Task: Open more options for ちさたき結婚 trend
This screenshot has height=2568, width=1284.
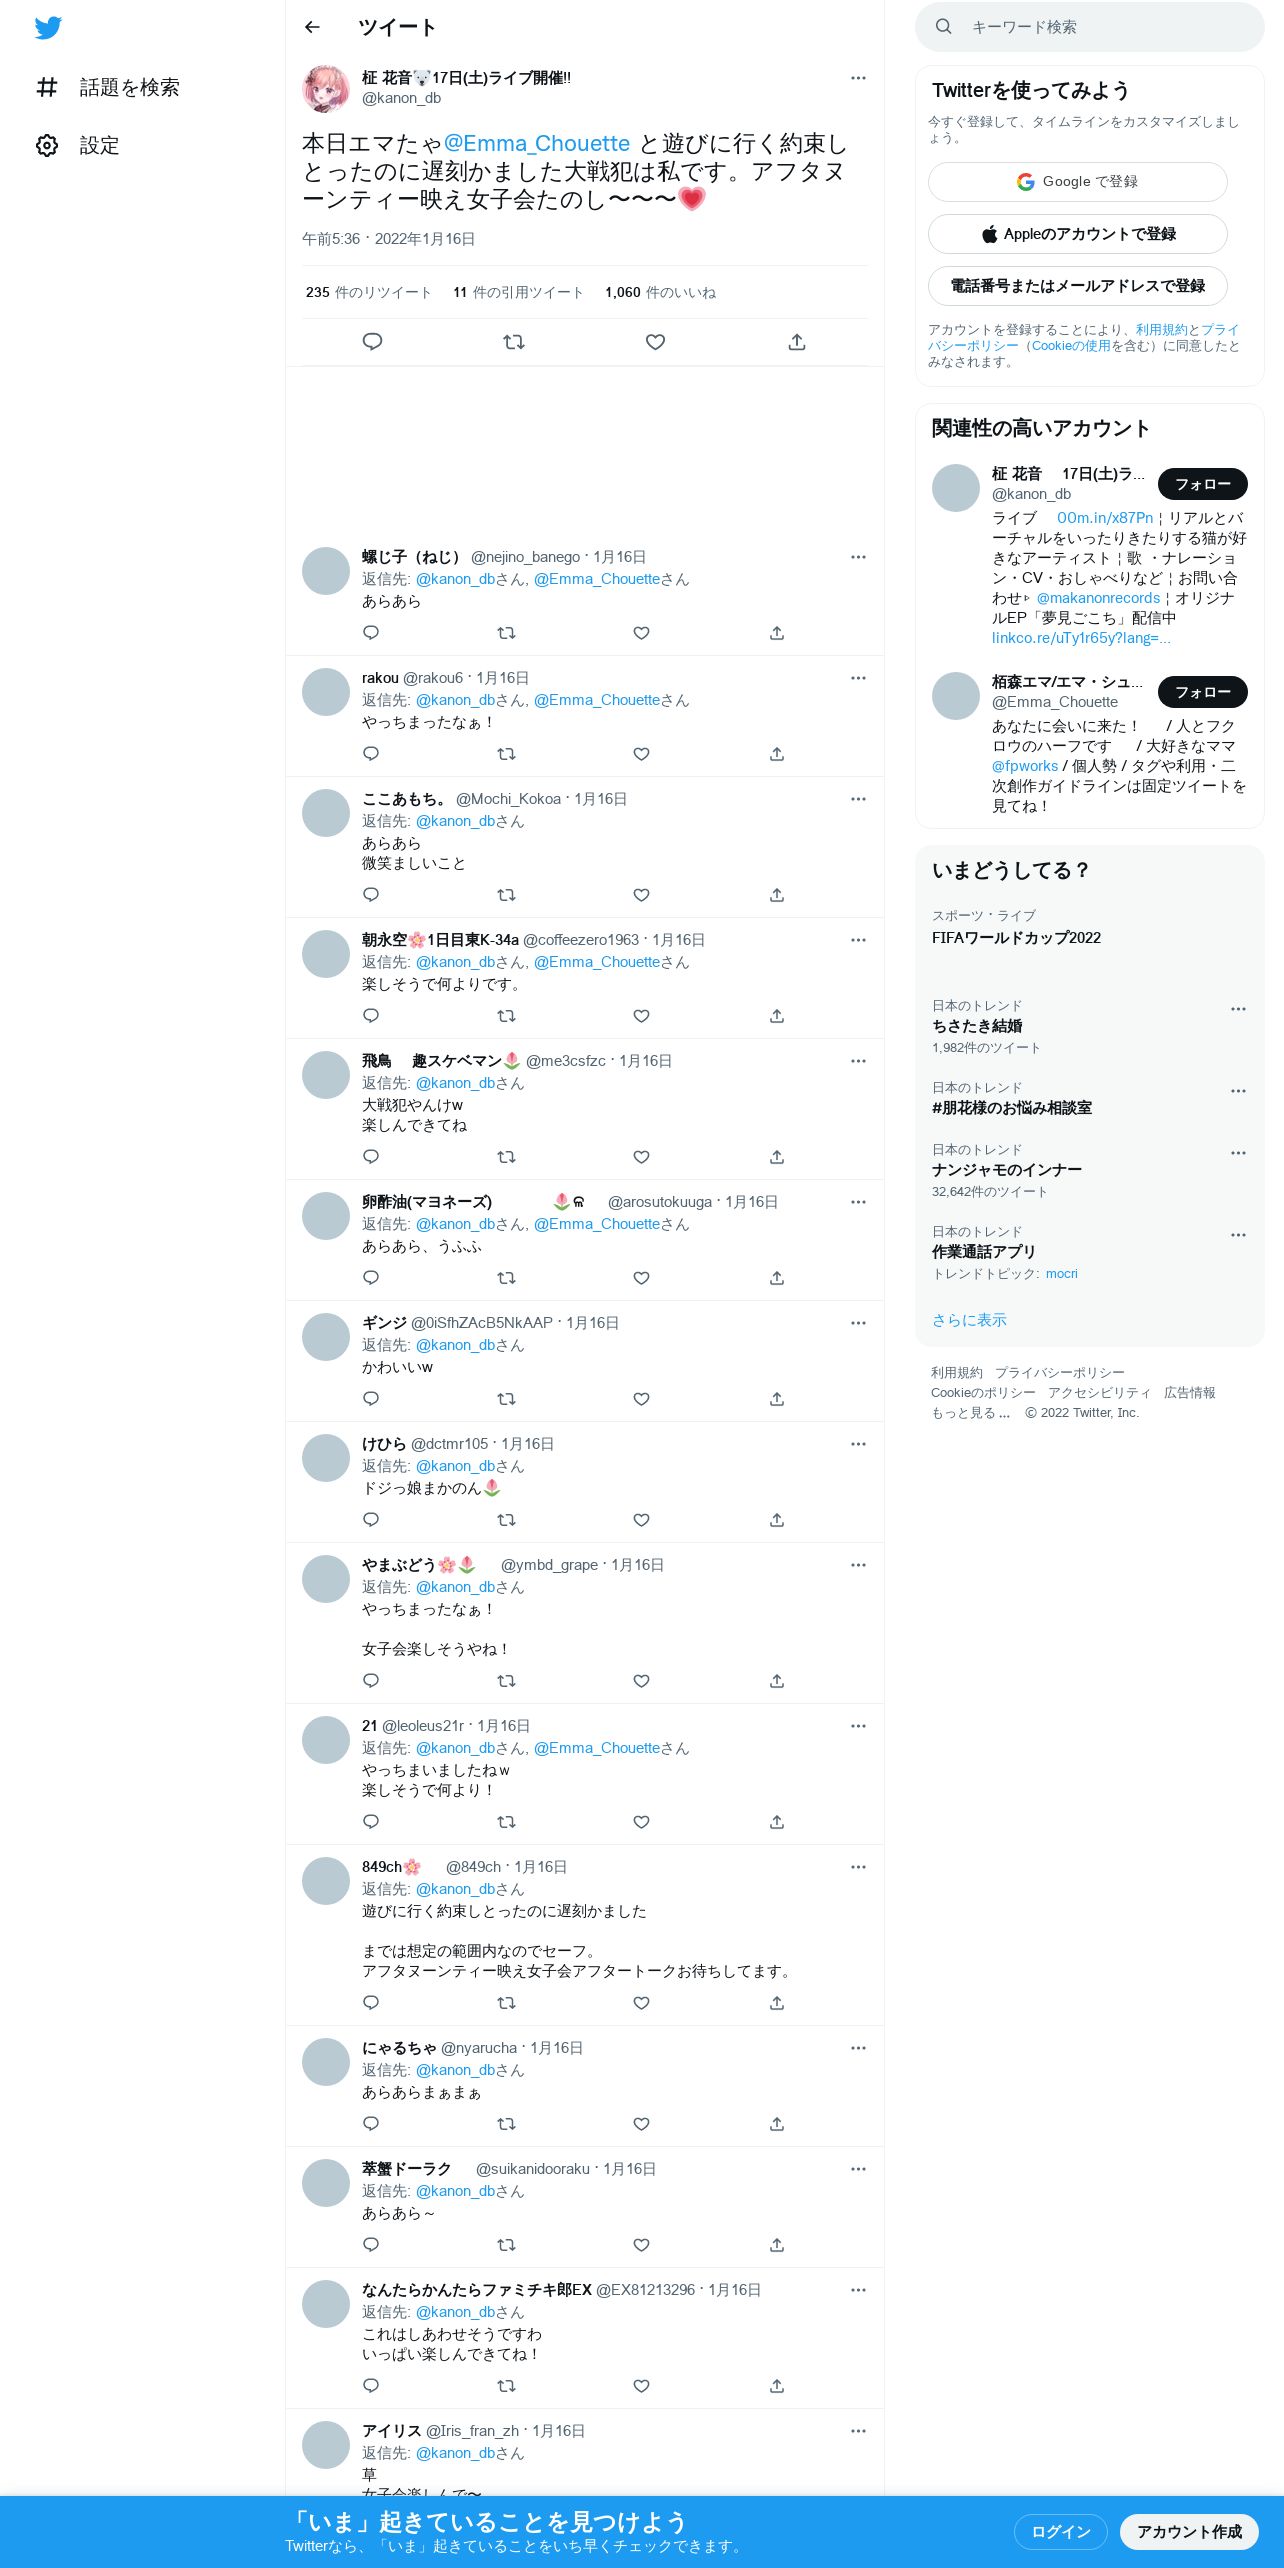Action: (1238, 1009)
